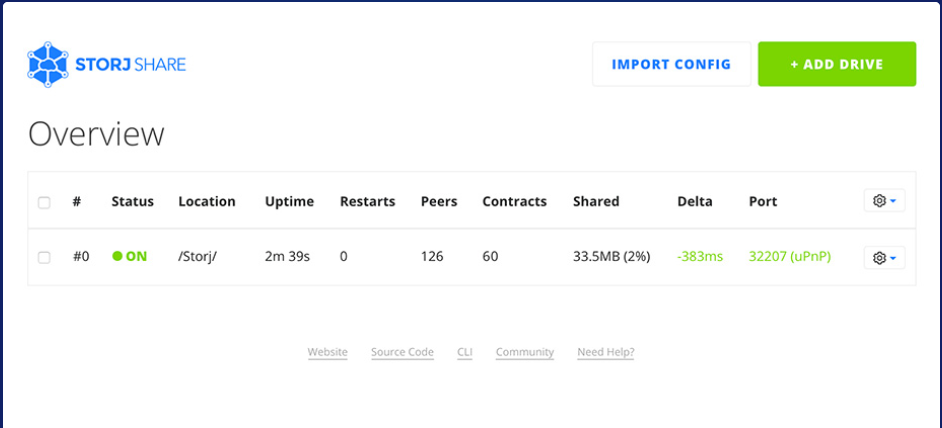The width and height of the screenshot is (942, 428).
Task: Open gear menu for drive #0
Action: (884, 258)
